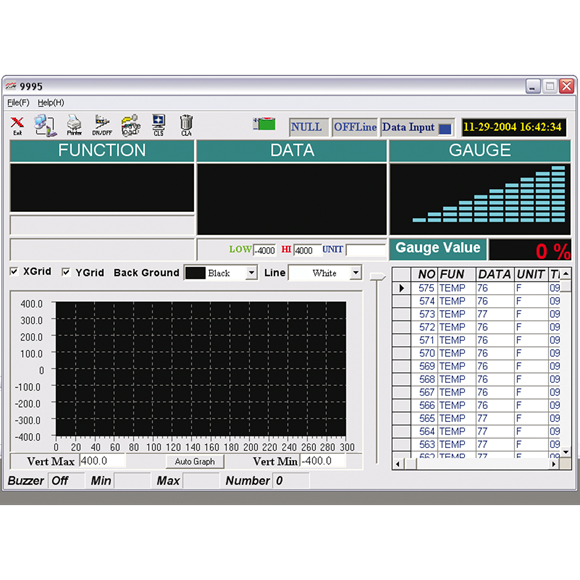The width and height of the screenshot is (580, 580).
Task: Click the CLS monitor icon
Action: point(158,125)
